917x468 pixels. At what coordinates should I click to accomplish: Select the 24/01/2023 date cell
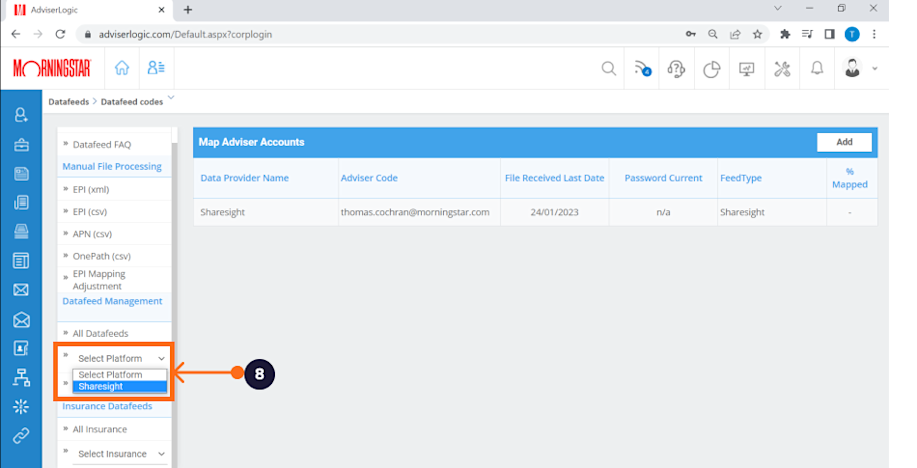click(x=554, y=212)
